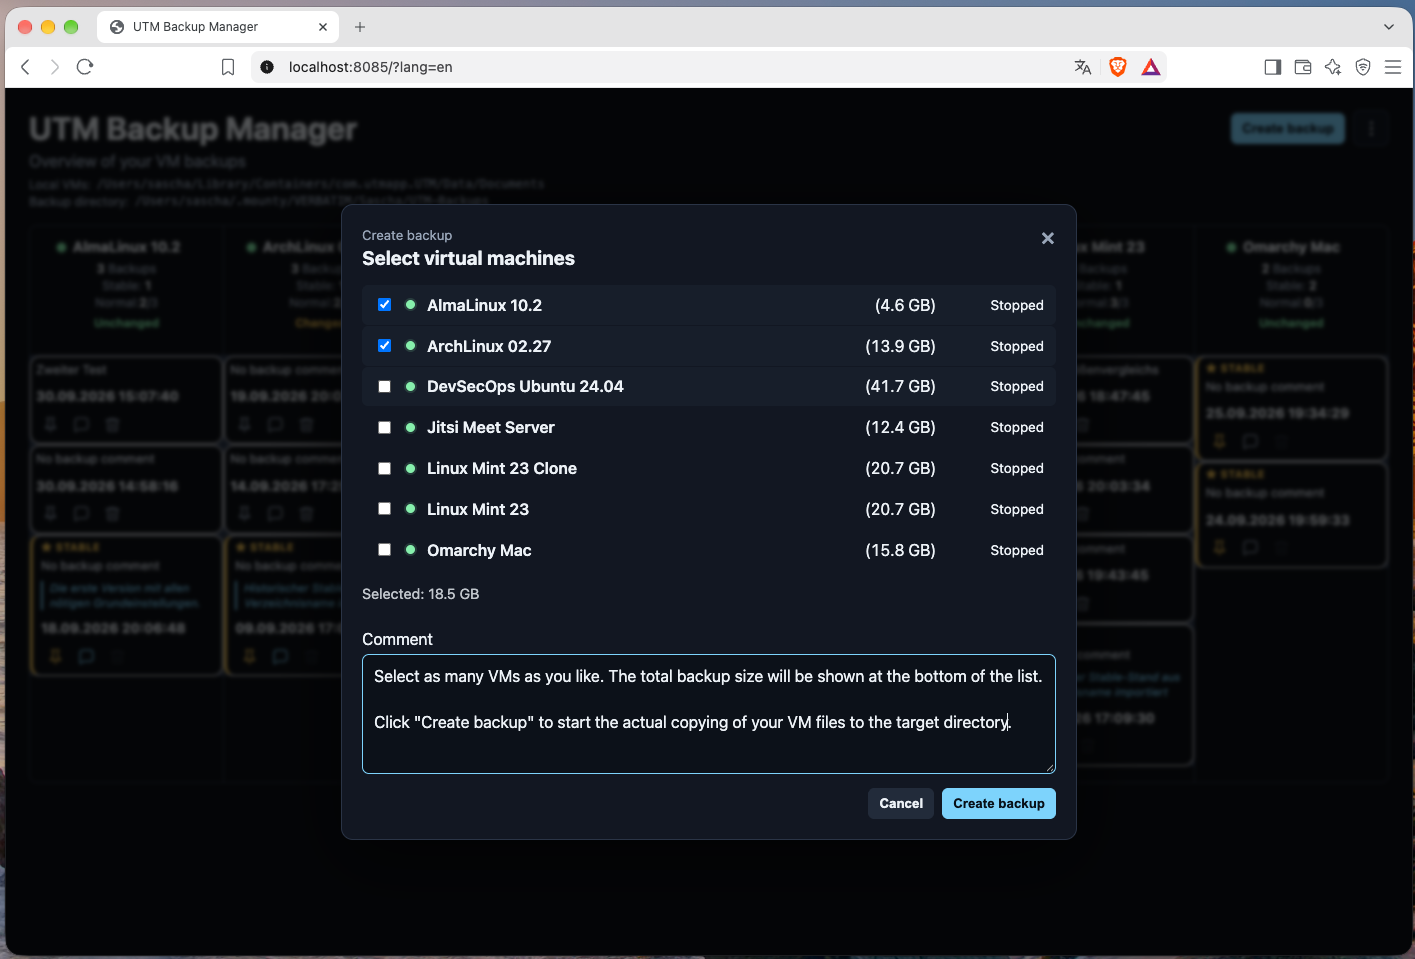1415x959 pixels.
Task: Check the Linux Mint 23 Clone checkbox
Action: click(384, 468)
